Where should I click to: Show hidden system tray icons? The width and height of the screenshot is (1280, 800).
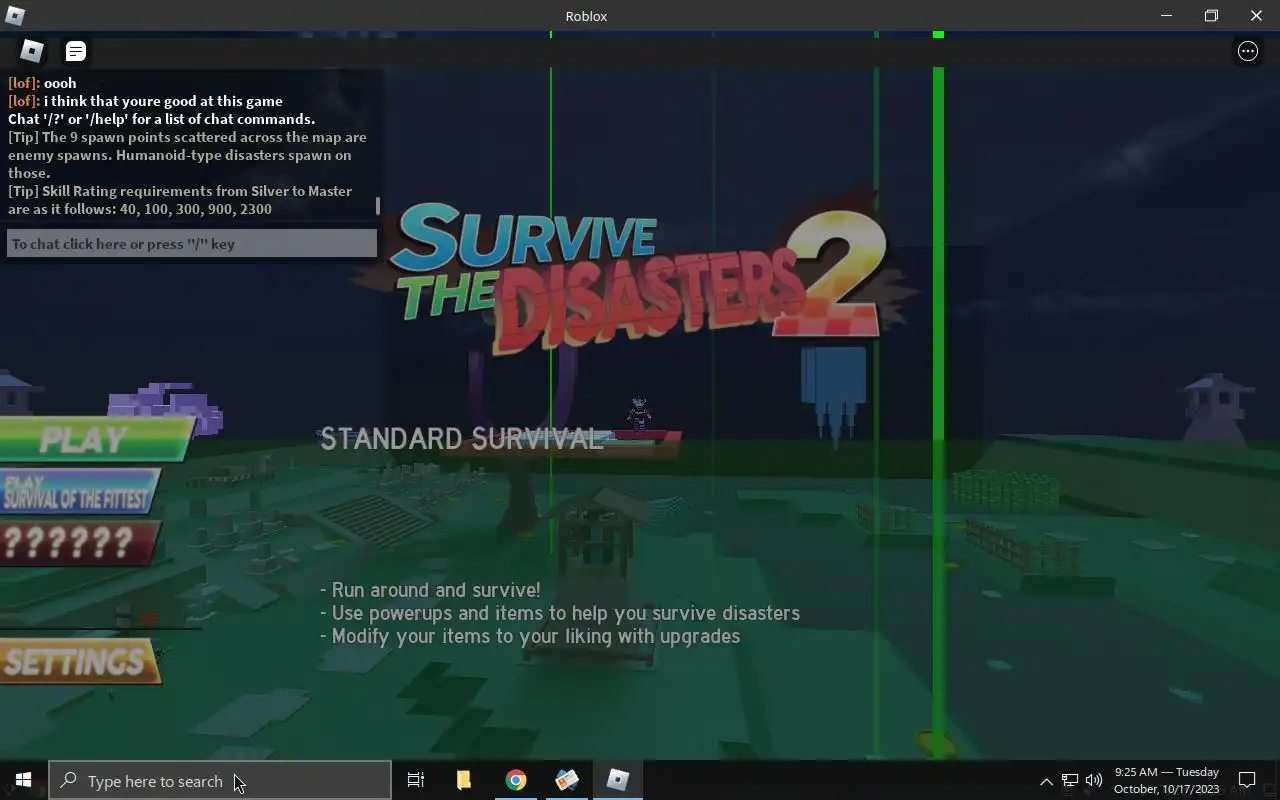[x=1046, y=781]
